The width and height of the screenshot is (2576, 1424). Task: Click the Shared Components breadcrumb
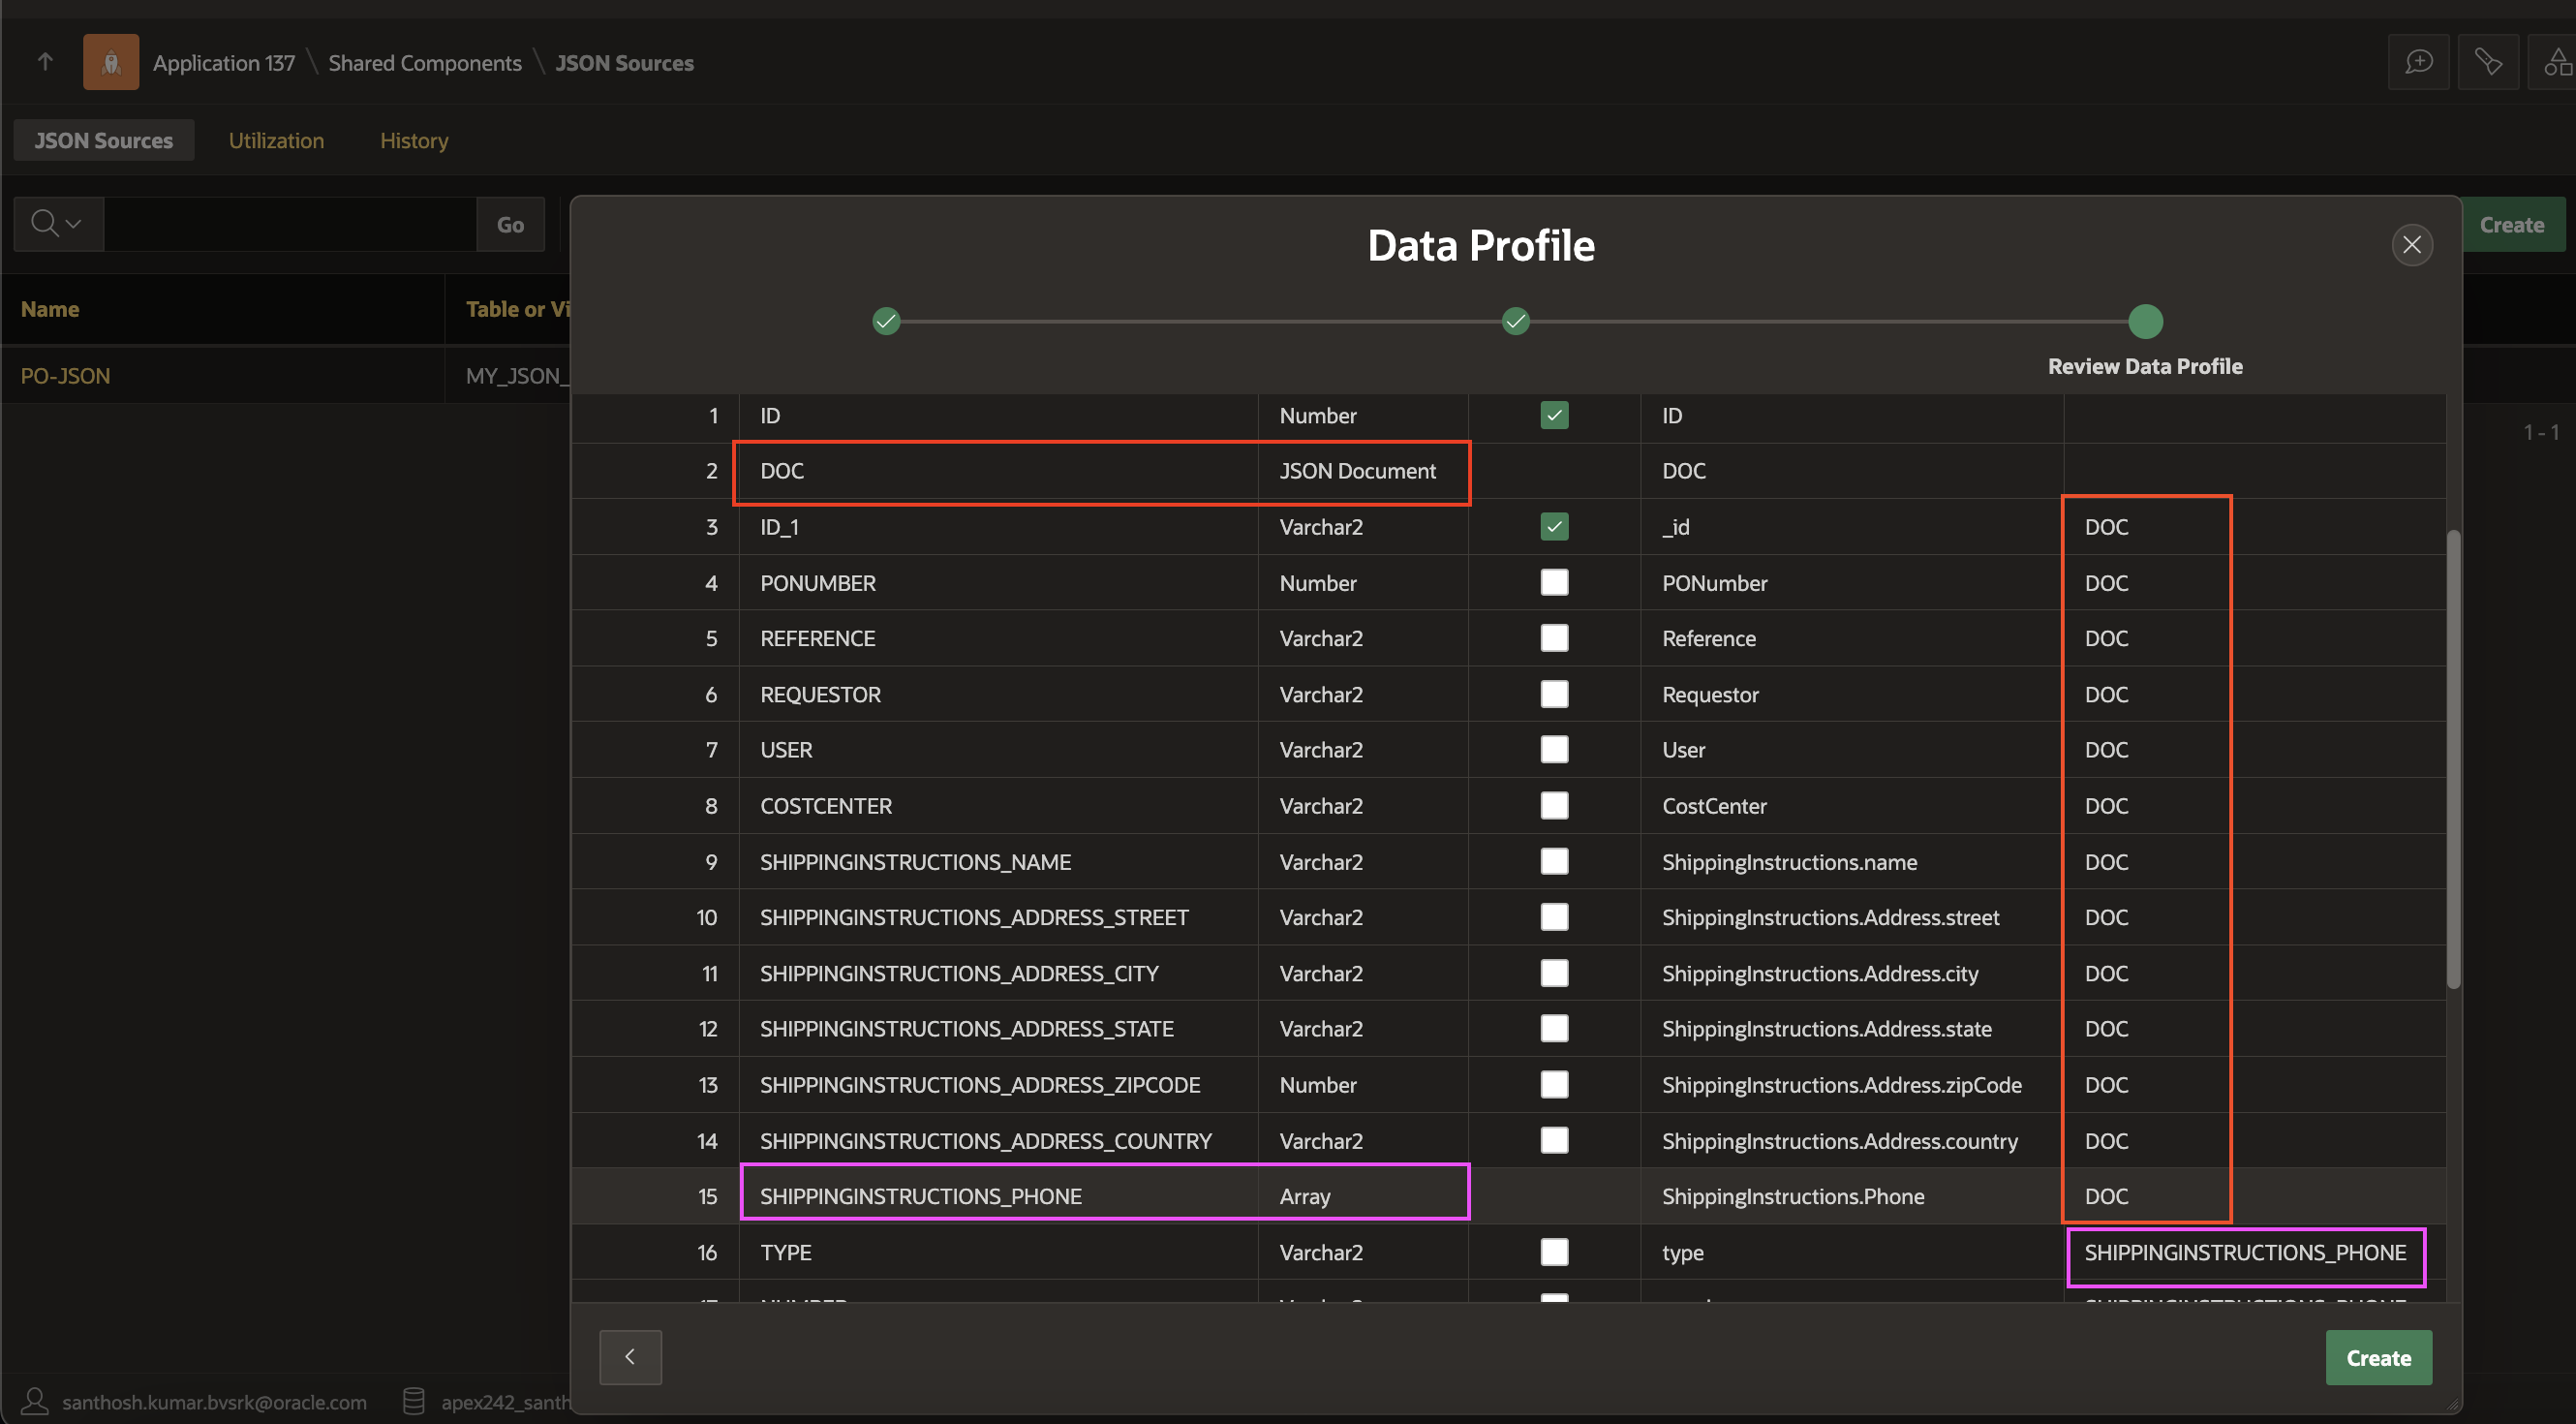pos(425,63)
